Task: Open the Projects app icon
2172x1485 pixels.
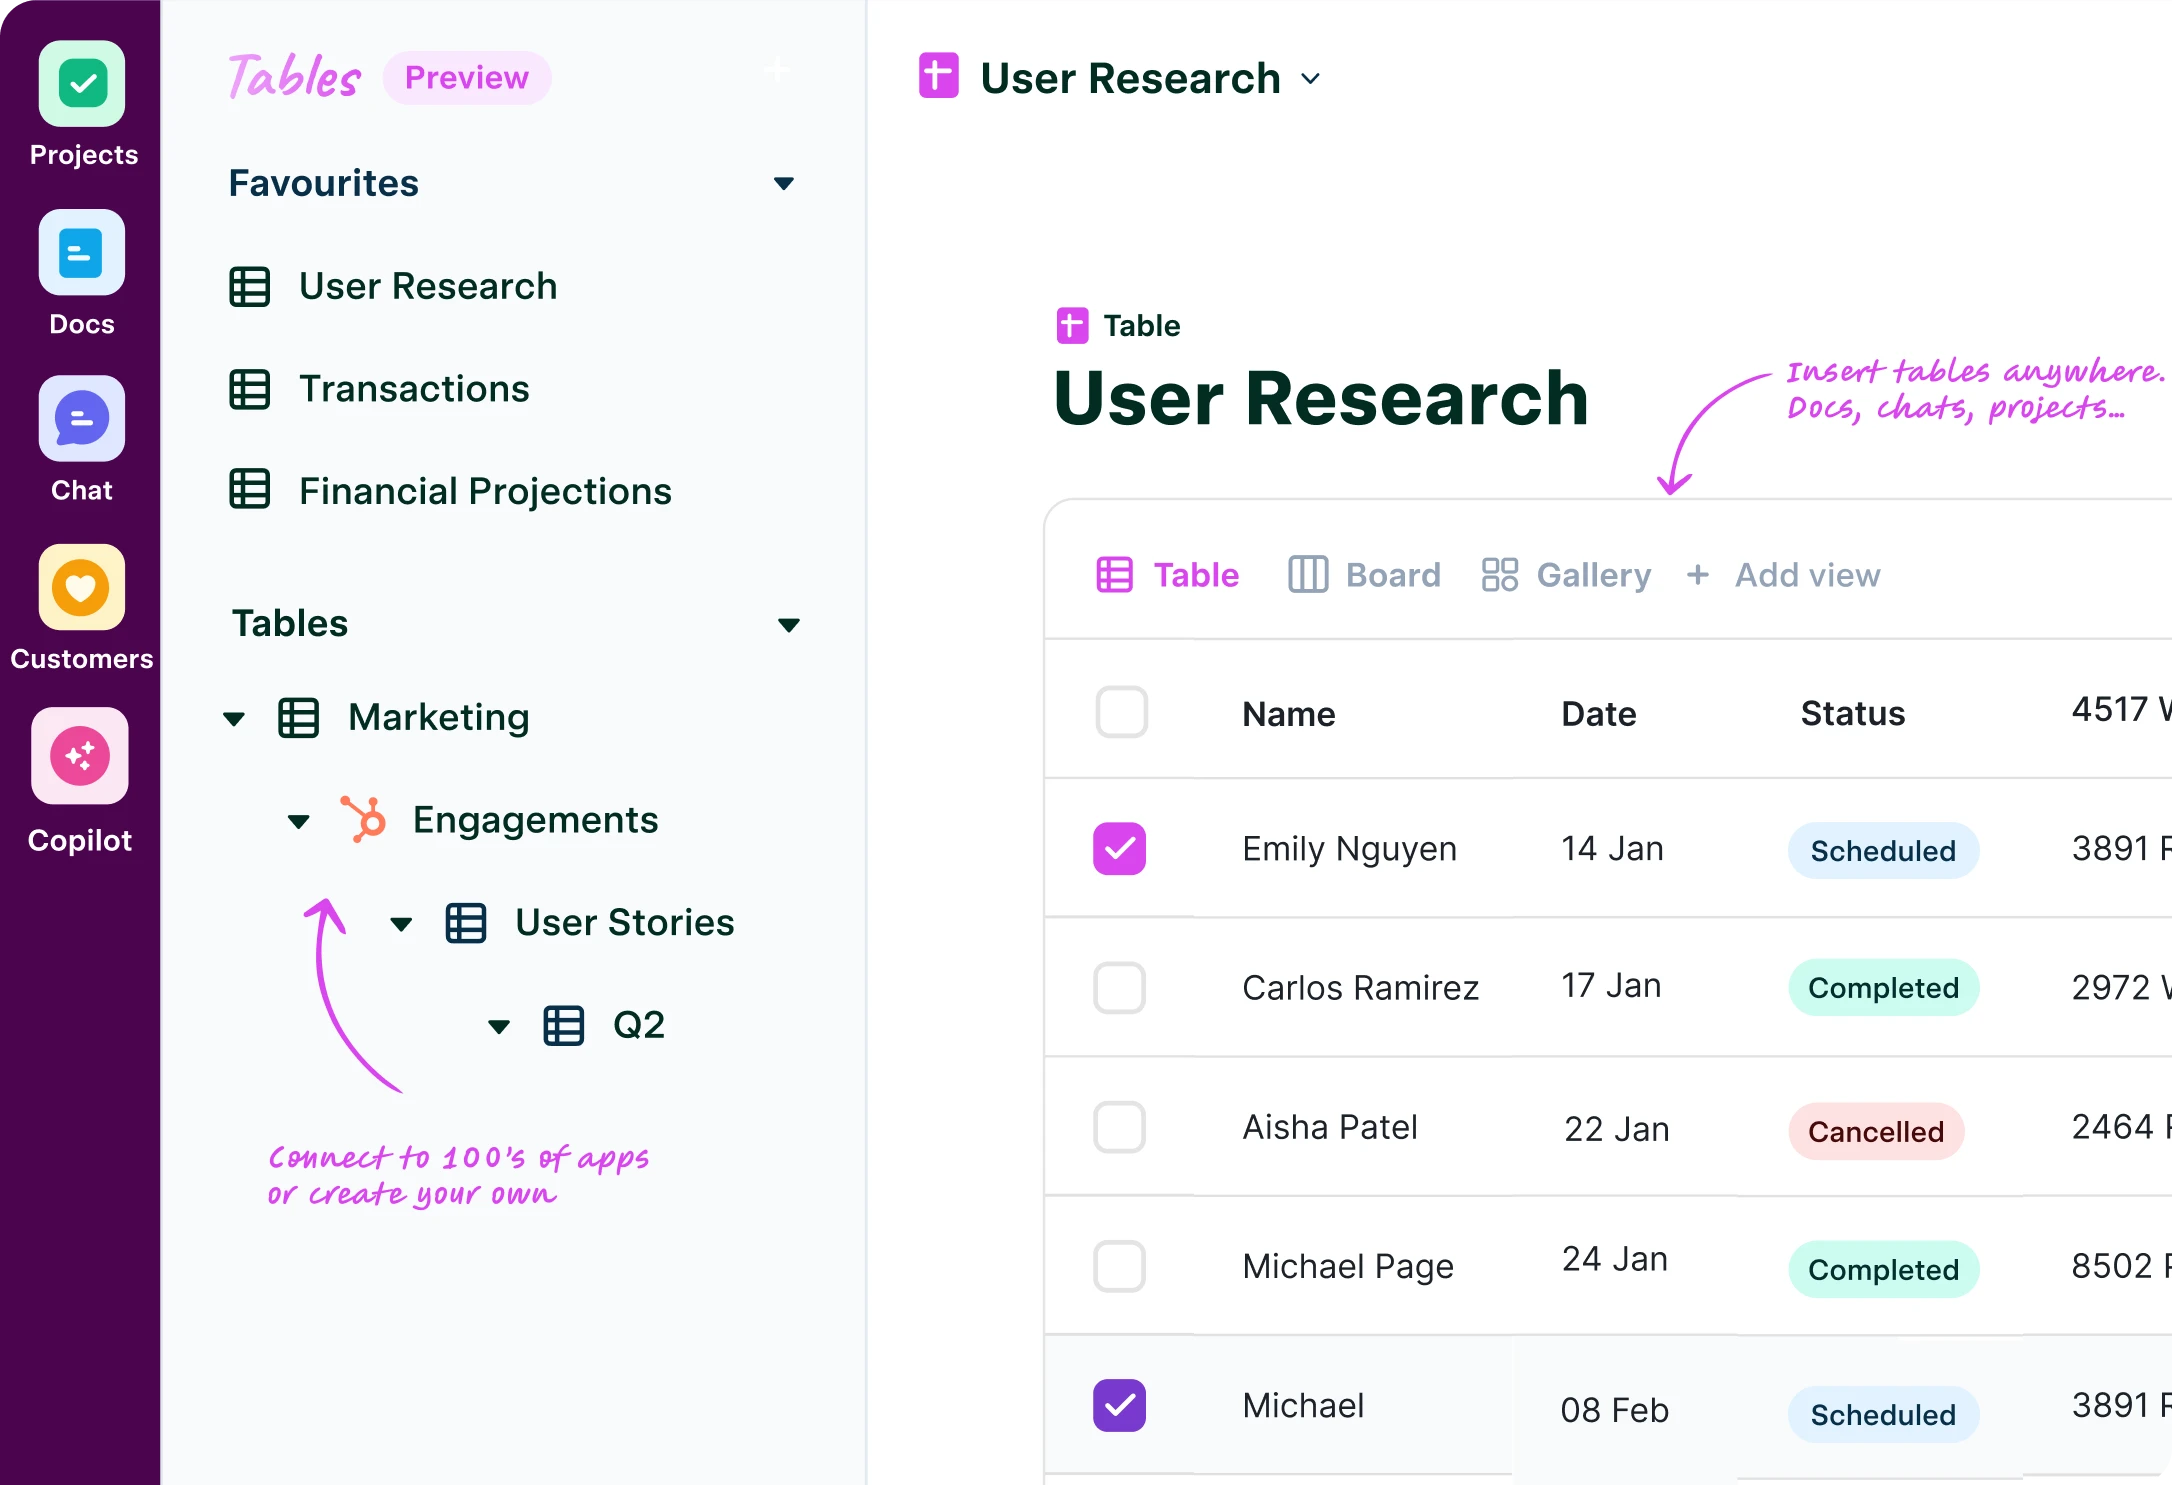Action: [82, 84]
